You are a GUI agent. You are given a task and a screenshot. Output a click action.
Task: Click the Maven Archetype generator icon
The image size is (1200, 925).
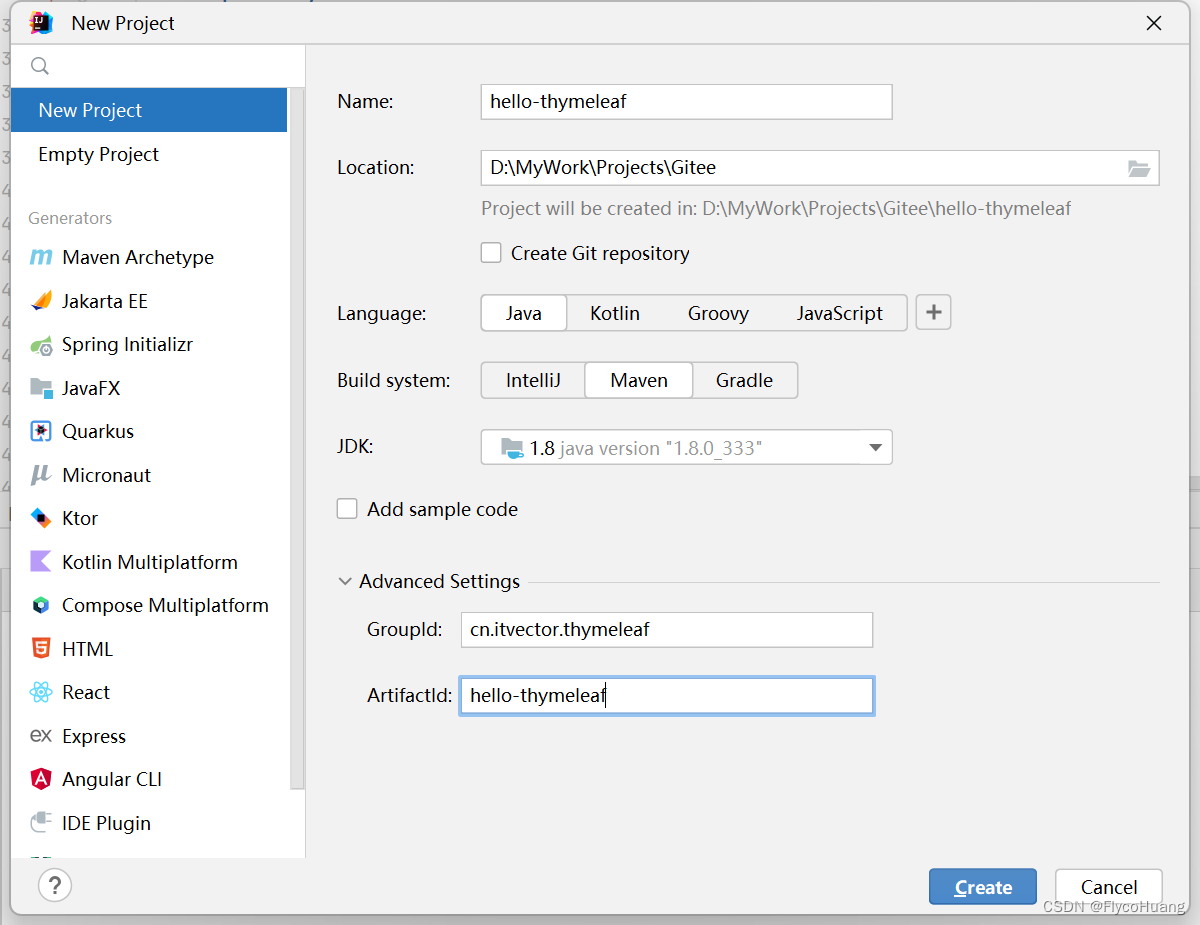[x=41, y=257]
